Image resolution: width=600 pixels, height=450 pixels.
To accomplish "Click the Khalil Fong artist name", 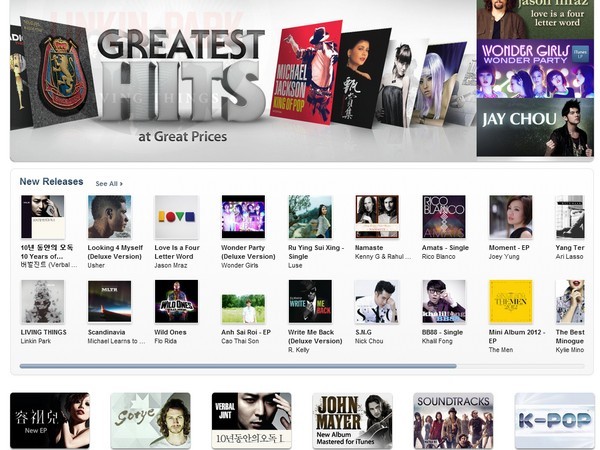I will 437,341.
